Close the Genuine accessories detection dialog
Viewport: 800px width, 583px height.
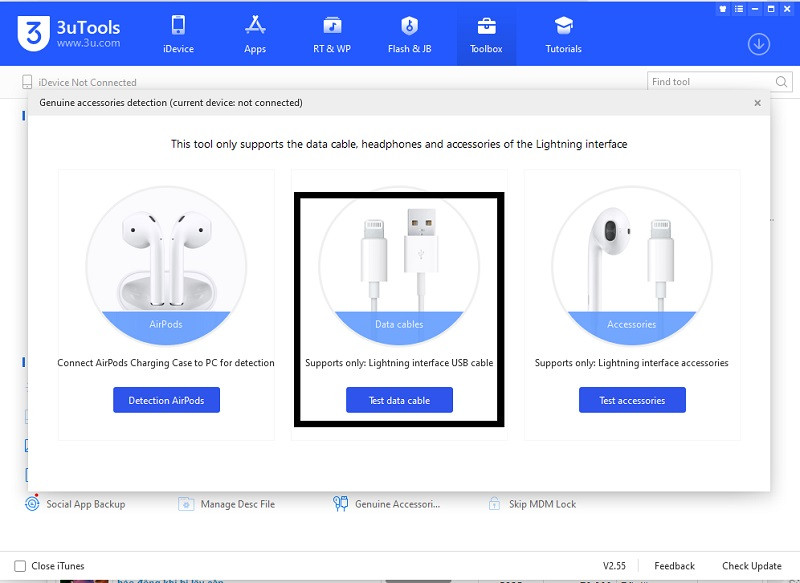point(757,103)
